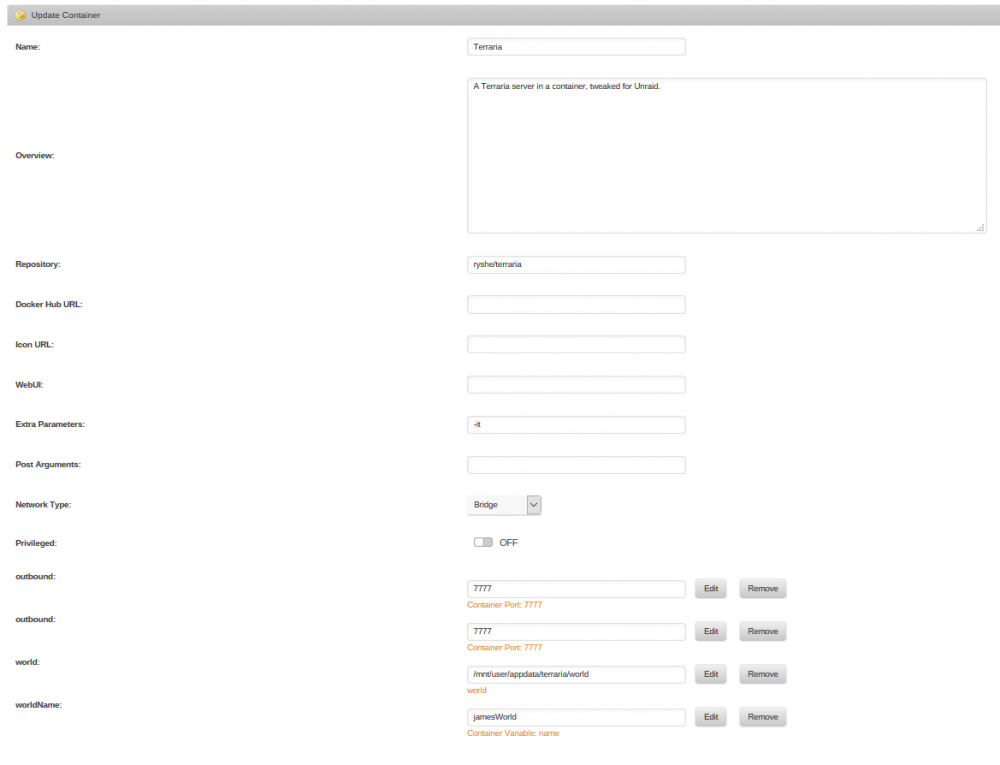Image resolution: width=1000 pixels, height=765 pixels.
Task: Remove the first outbound port mapping
Action: pyautogui.click(x=763, y=588)
